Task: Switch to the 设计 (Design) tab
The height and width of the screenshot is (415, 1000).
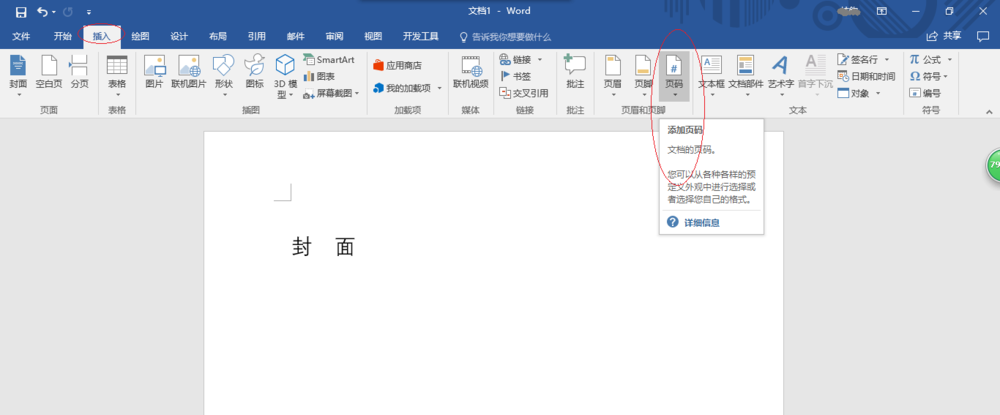Action: (179, 36)
